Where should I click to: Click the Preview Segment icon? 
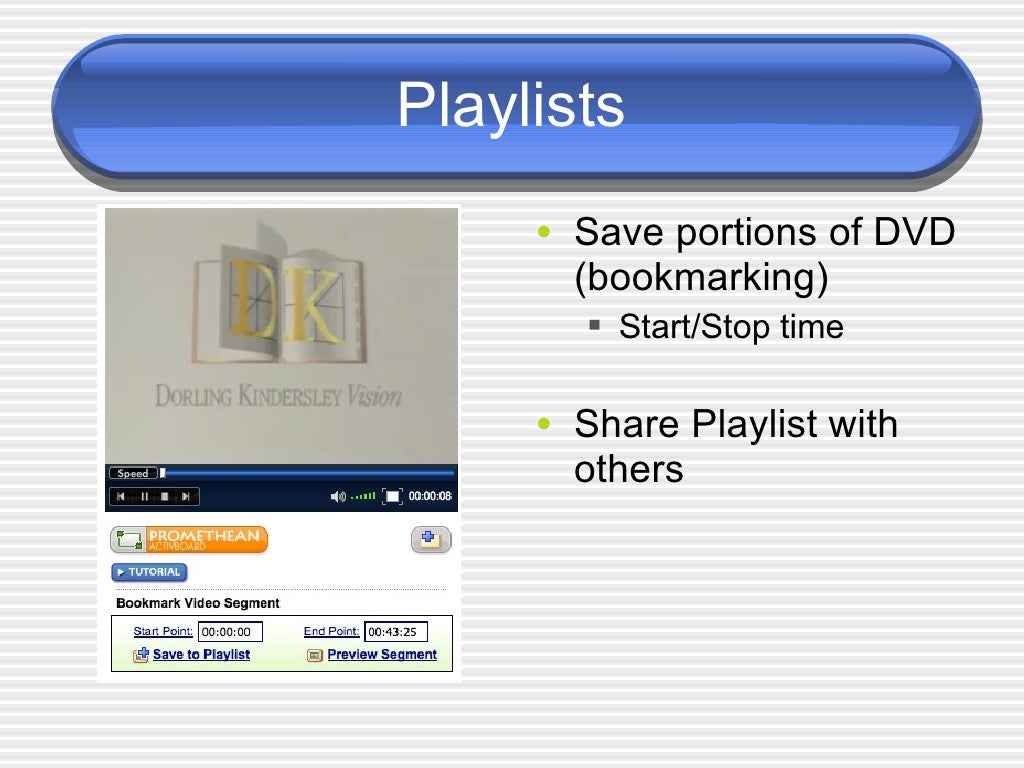pyautogui.click(x=315, y=655)
